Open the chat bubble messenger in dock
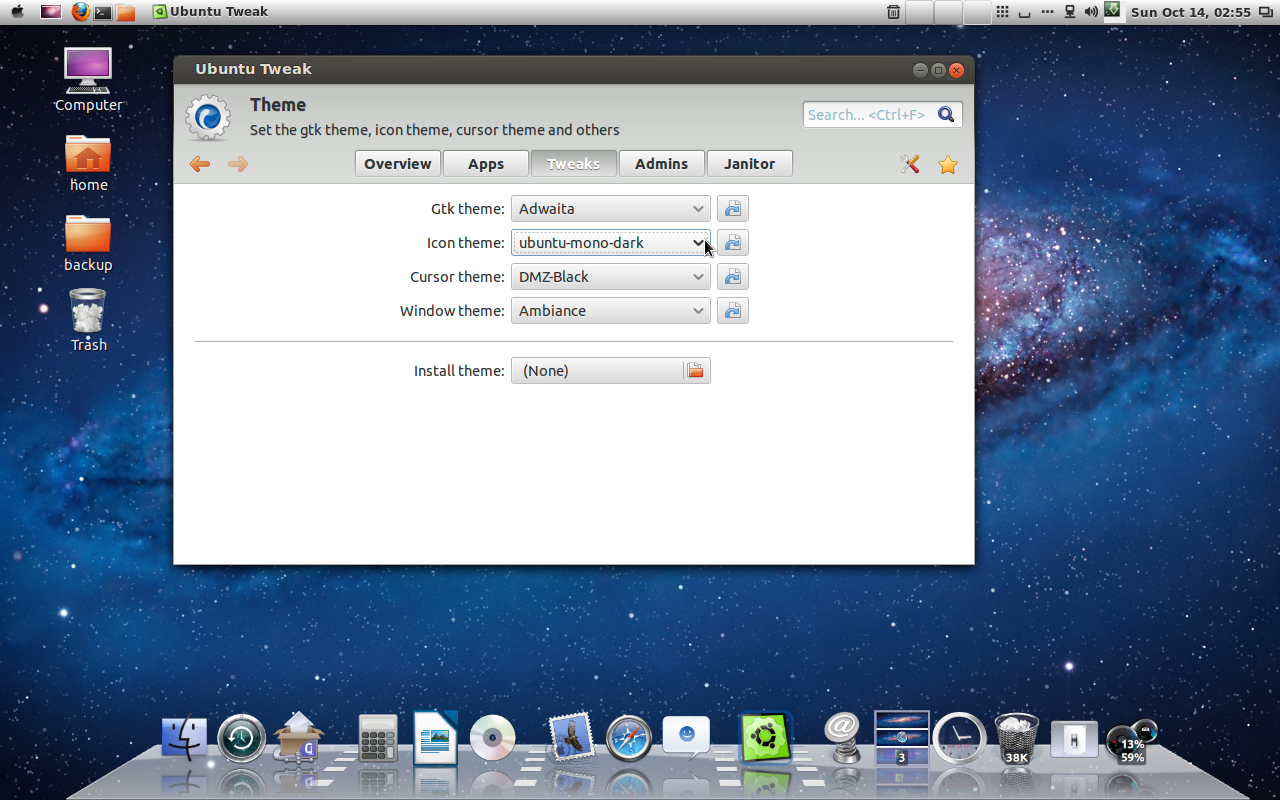This screenshot has height=800, width=1280. (x=686, y=738)
